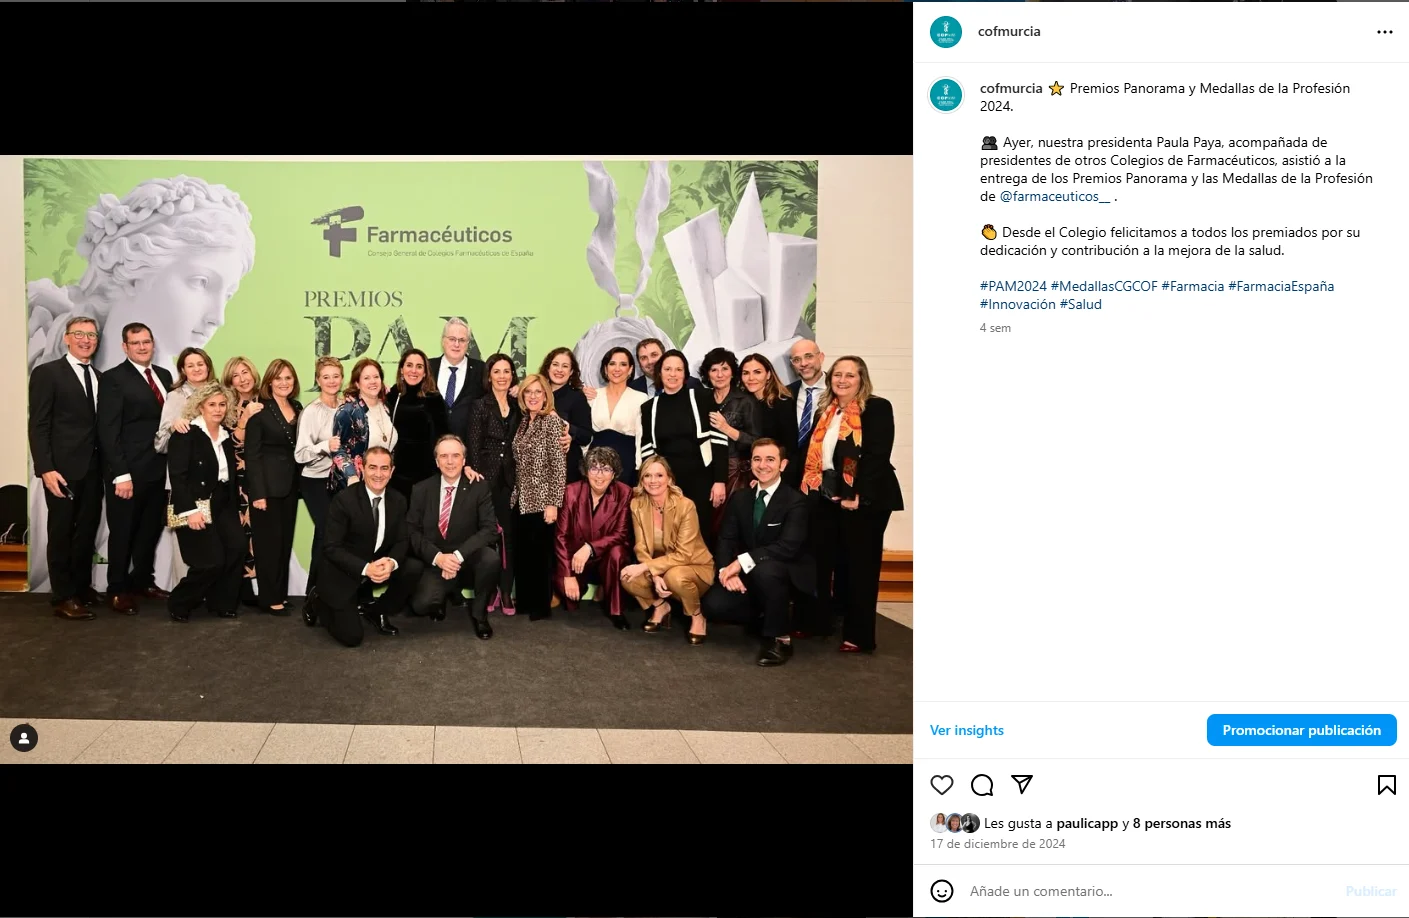Open comments with the speech bubble icon

(x=982, y=785)
